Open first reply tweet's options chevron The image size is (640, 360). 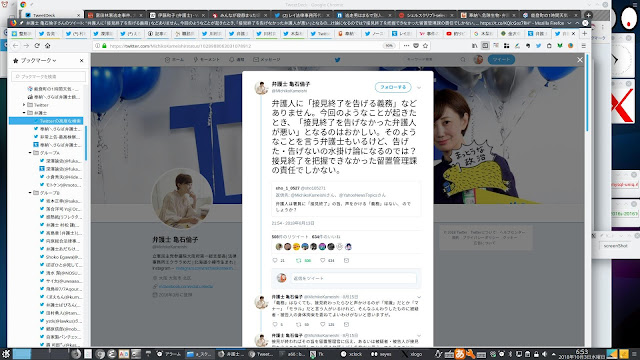tap(419, 297)
